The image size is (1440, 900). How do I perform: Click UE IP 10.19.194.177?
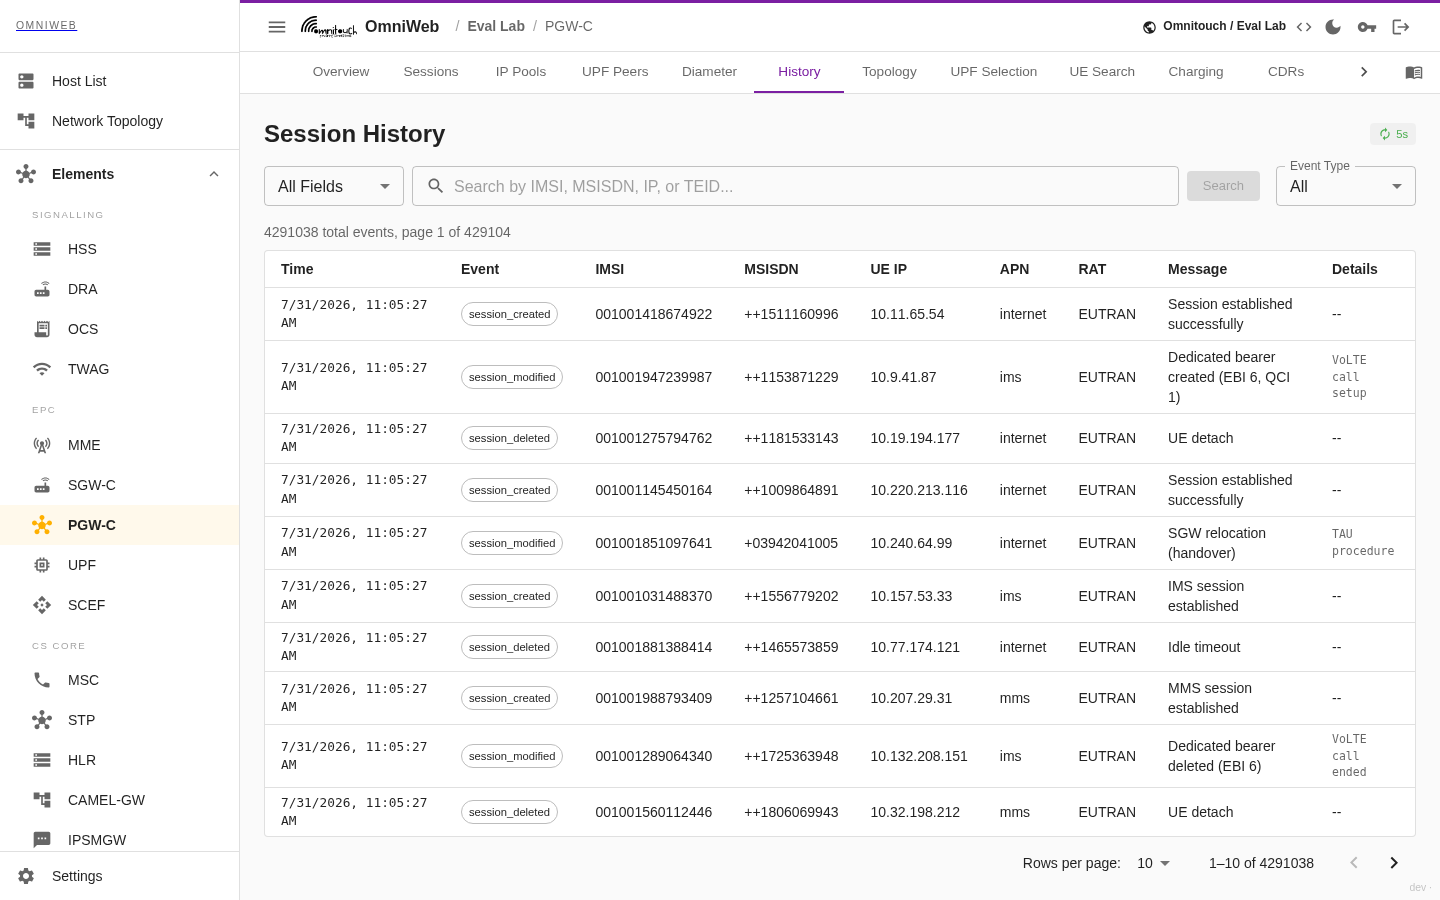pos(915,438)
